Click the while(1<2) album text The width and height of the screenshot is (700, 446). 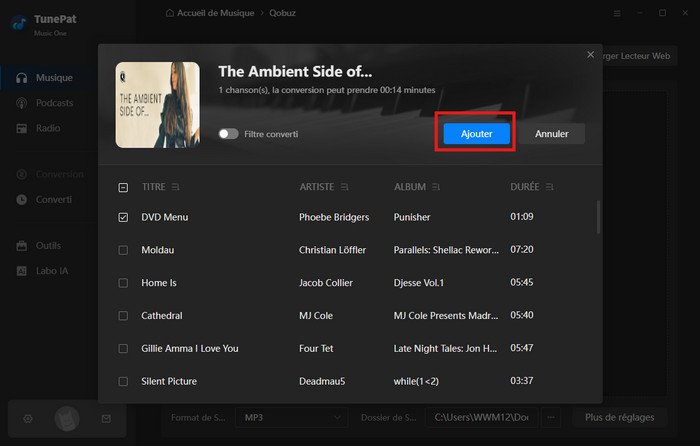(x=416, y=381)
